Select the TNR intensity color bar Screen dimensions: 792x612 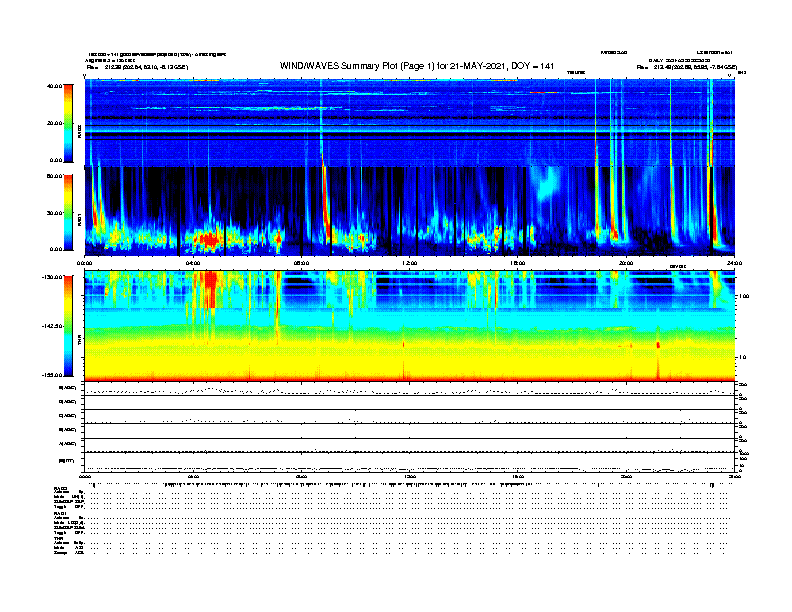click(x=68, y=326)
